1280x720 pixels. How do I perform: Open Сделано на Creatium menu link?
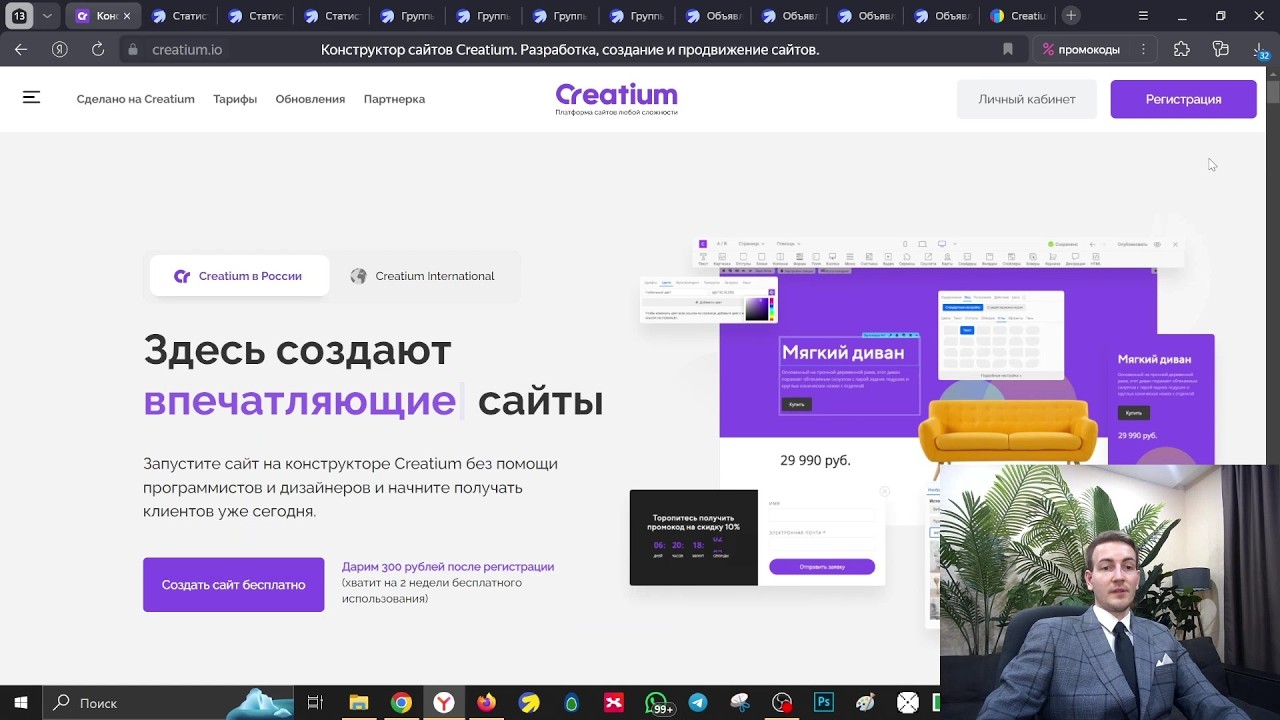click(x=136, y=99)
